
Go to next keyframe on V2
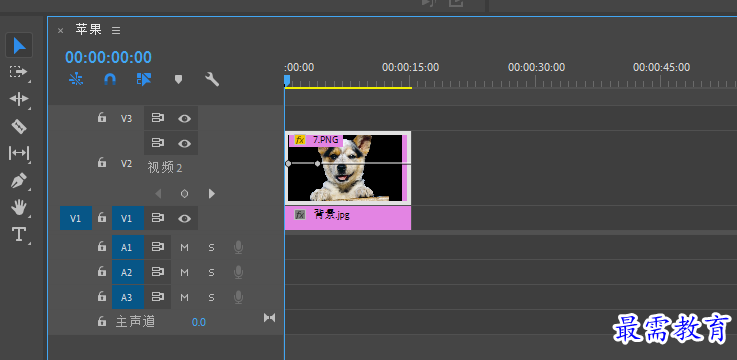(x=212, y=194)
